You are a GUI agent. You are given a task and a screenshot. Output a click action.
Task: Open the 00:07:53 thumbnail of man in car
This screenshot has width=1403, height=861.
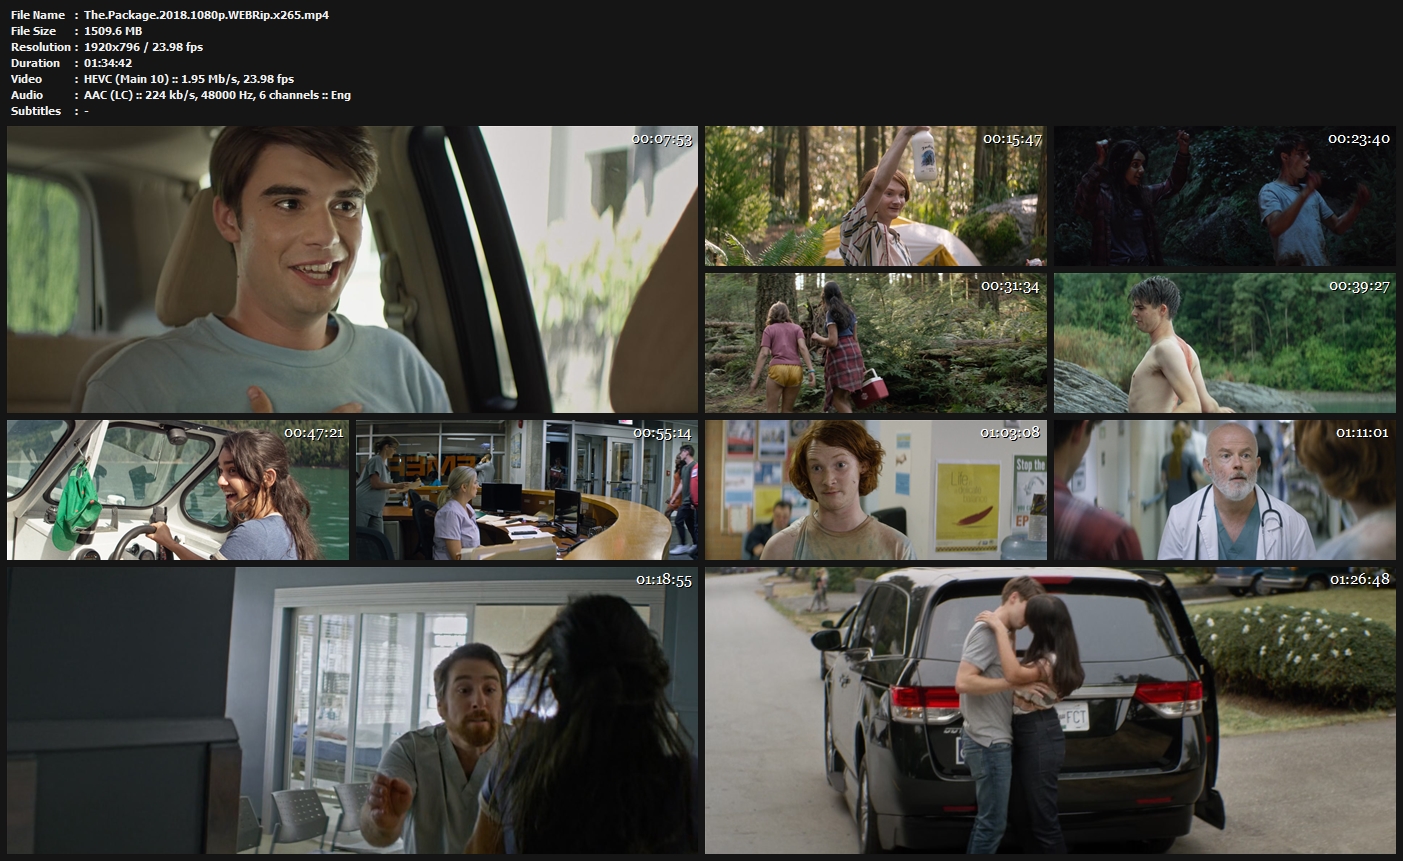(352, 269)
